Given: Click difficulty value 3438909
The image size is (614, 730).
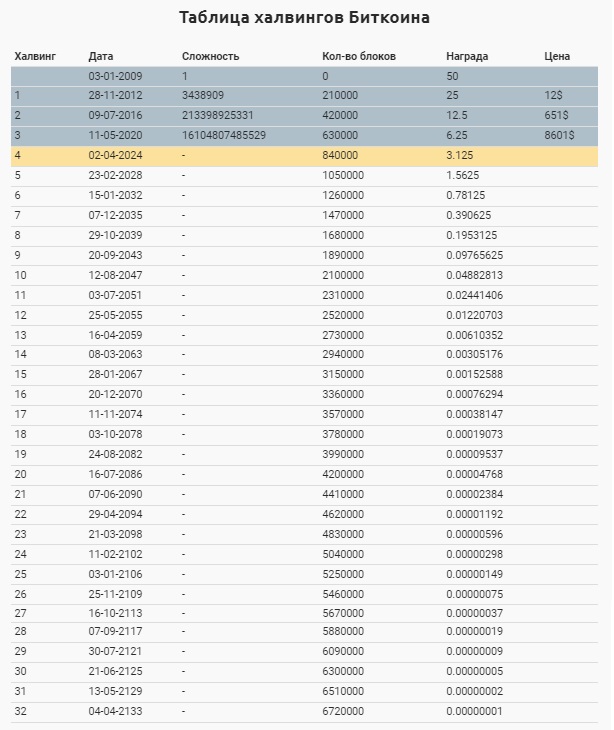Looking at the screenshot, I should [x=203, y=96].
